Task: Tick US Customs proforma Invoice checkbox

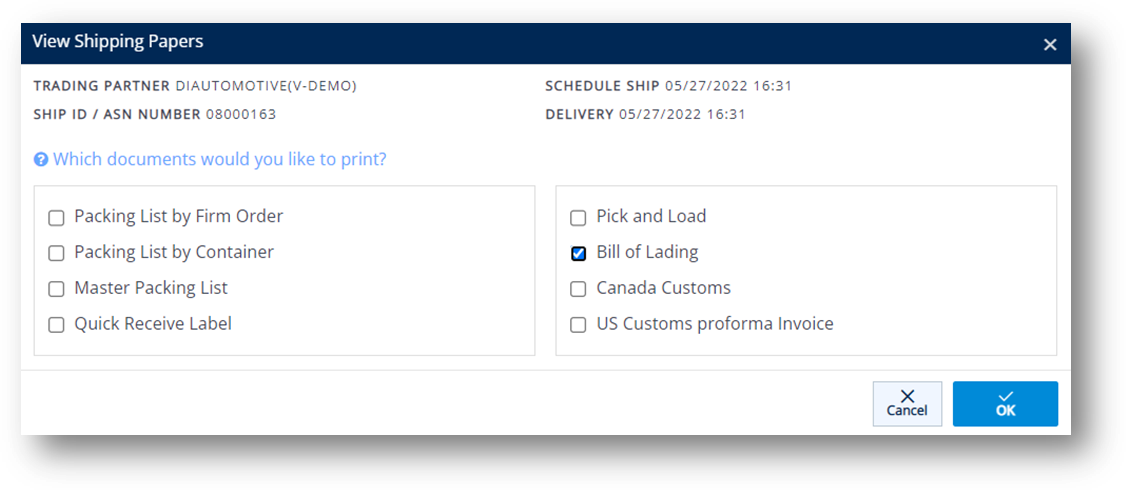Action: point(578,325)
